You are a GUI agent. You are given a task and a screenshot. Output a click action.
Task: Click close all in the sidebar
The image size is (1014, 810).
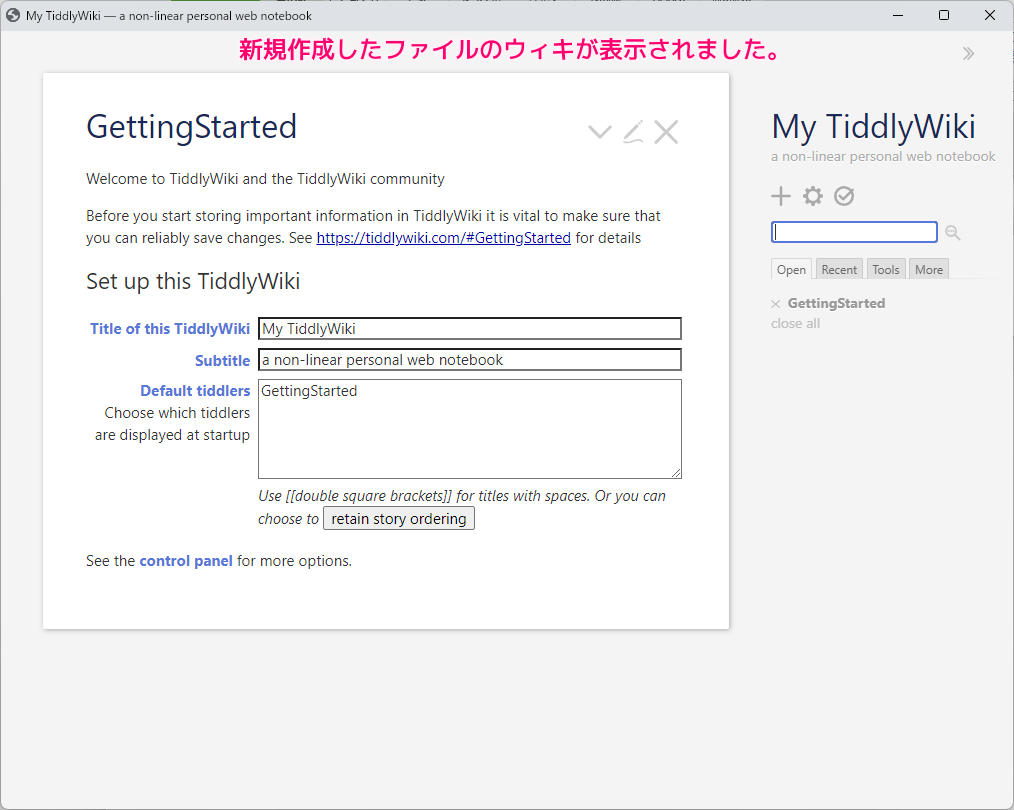coord(795,323)
